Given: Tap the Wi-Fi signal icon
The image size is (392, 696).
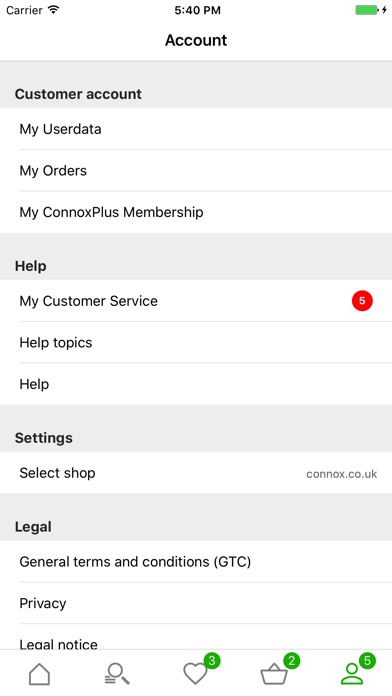Looking at the screenshot, I should pos(54,10).
